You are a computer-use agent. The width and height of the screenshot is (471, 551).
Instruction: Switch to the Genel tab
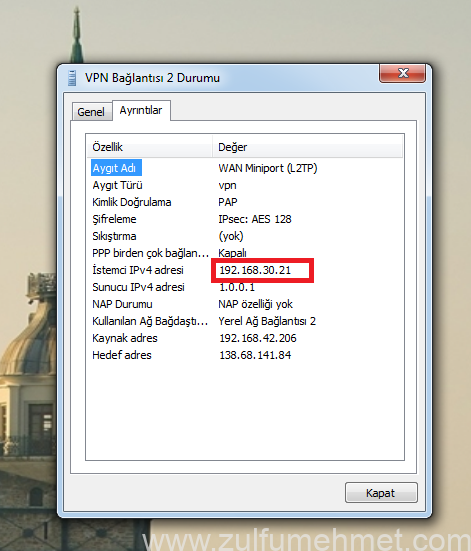point(91,112)
